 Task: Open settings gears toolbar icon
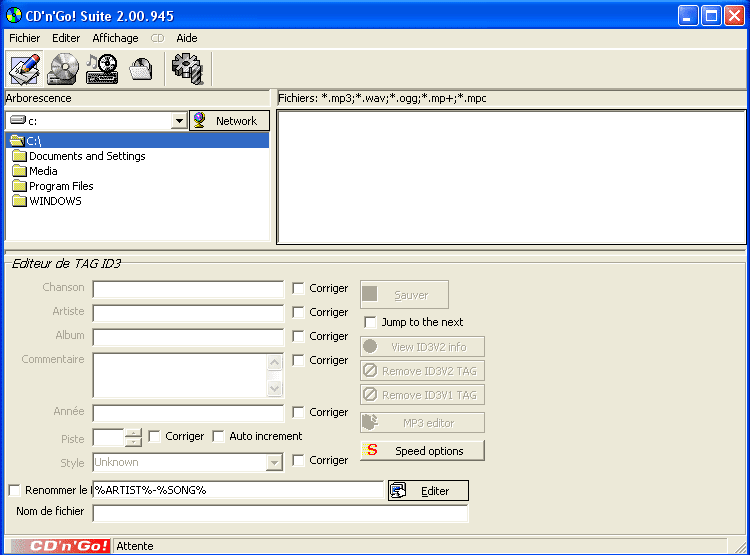point(188,69)
